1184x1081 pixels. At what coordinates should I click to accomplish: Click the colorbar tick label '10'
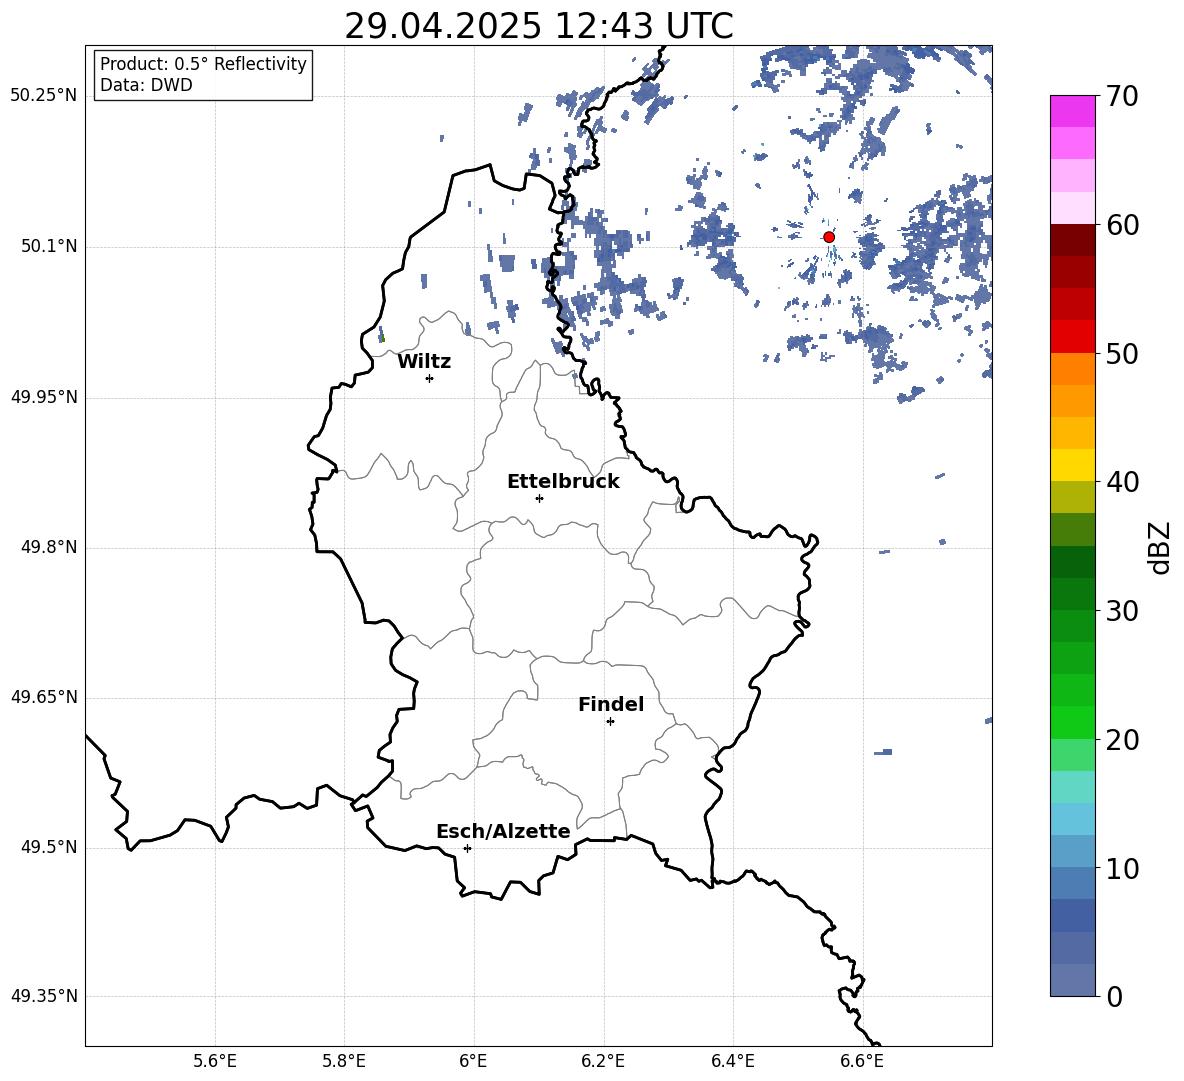[x=1122, y=868]
